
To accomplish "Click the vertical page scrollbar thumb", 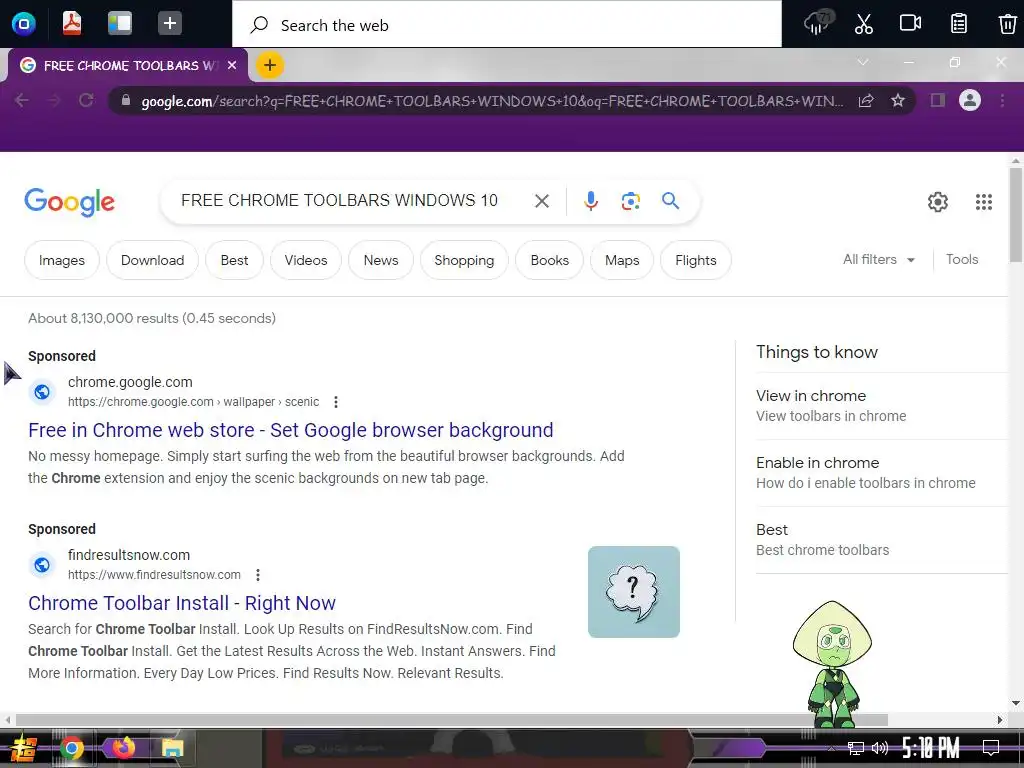I will point(1016,215).
